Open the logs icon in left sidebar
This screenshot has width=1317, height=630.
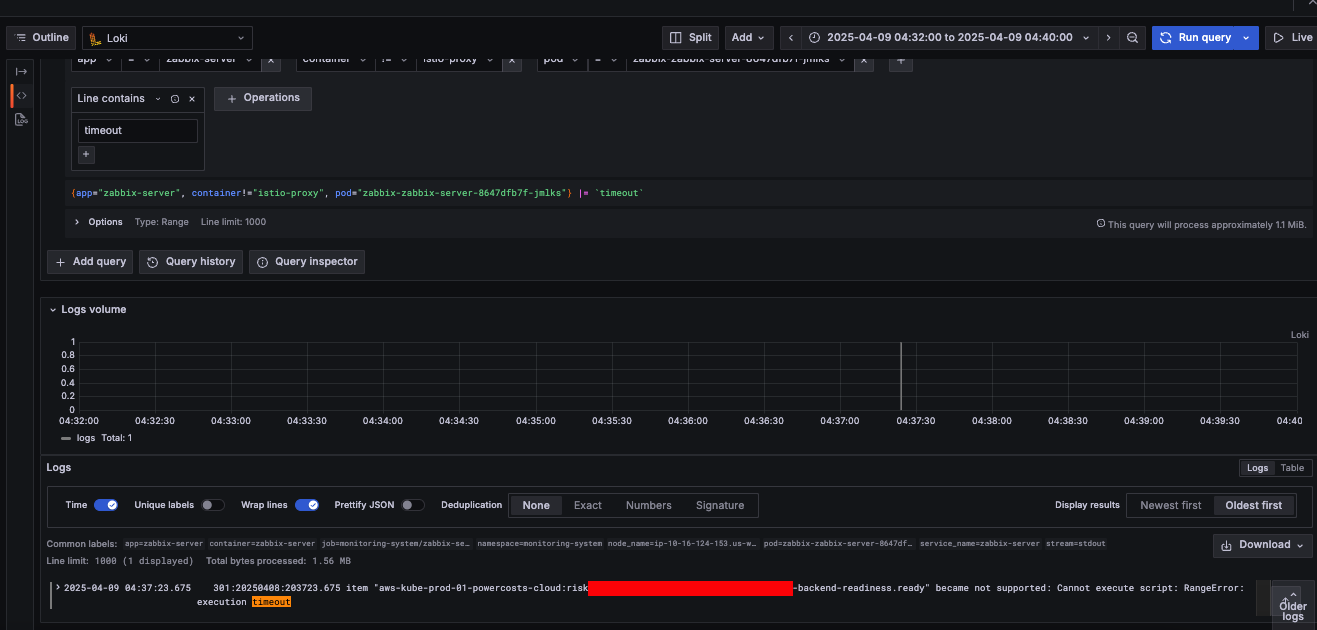(x=20, y=120)
